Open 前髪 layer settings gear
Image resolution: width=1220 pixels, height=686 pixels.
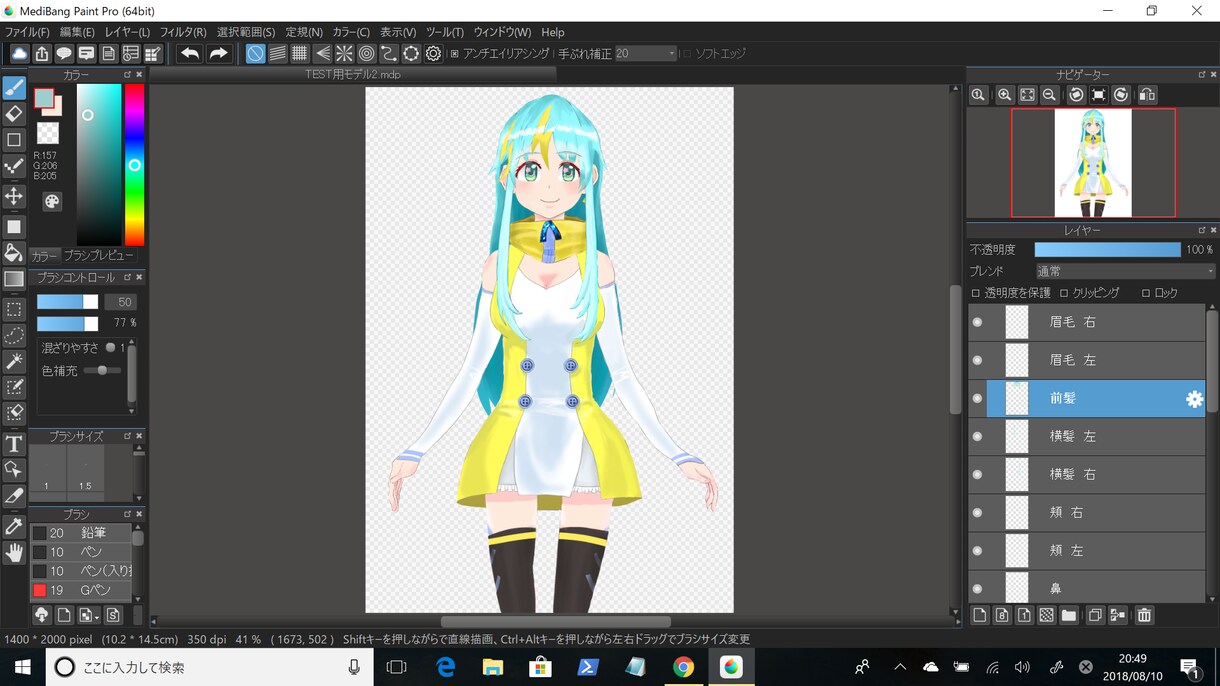pos(1194,399)
